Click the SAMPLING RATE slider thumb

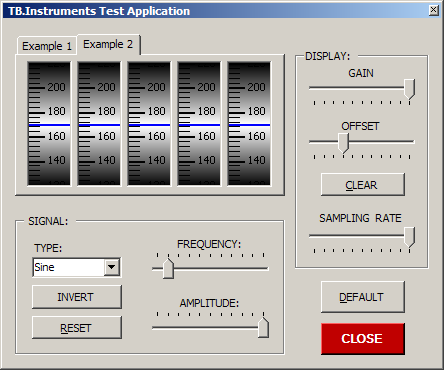click(x=409, y=237)
